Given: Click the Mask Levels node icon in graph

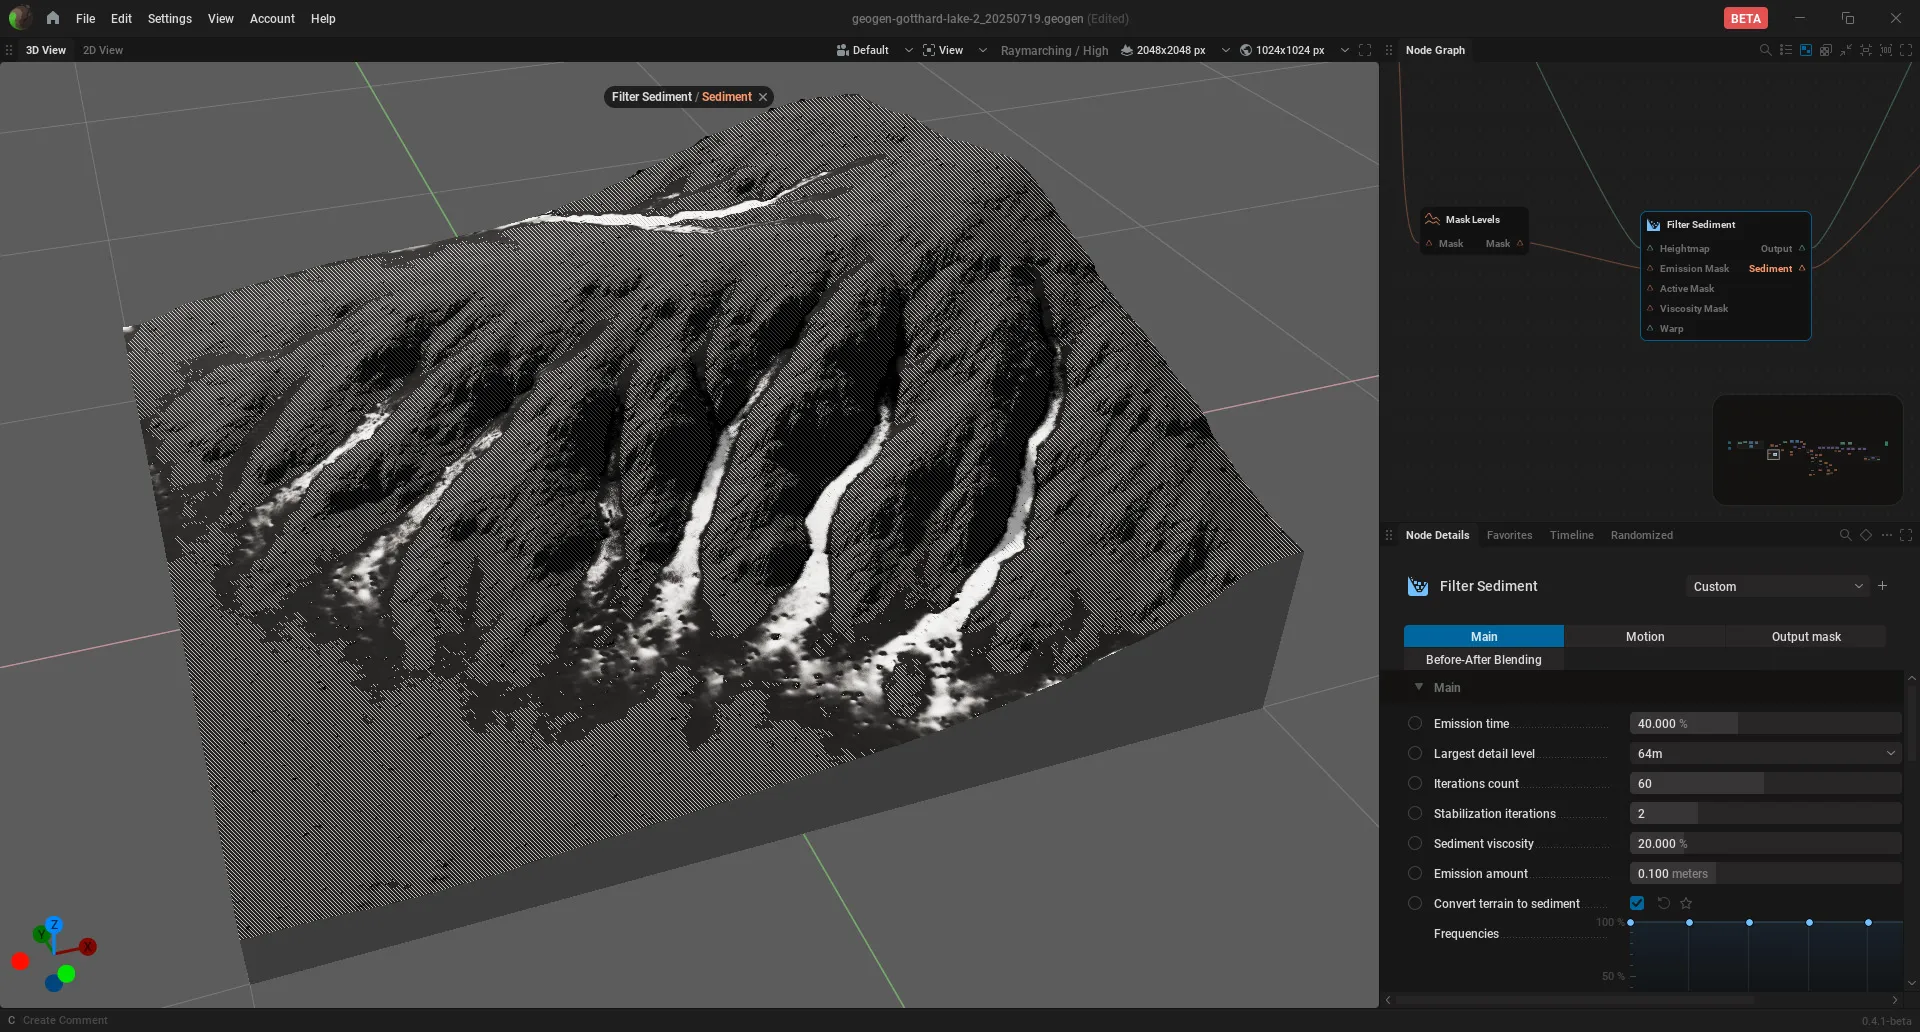Looking at the screenshot, I should [x=1432, y=219].
